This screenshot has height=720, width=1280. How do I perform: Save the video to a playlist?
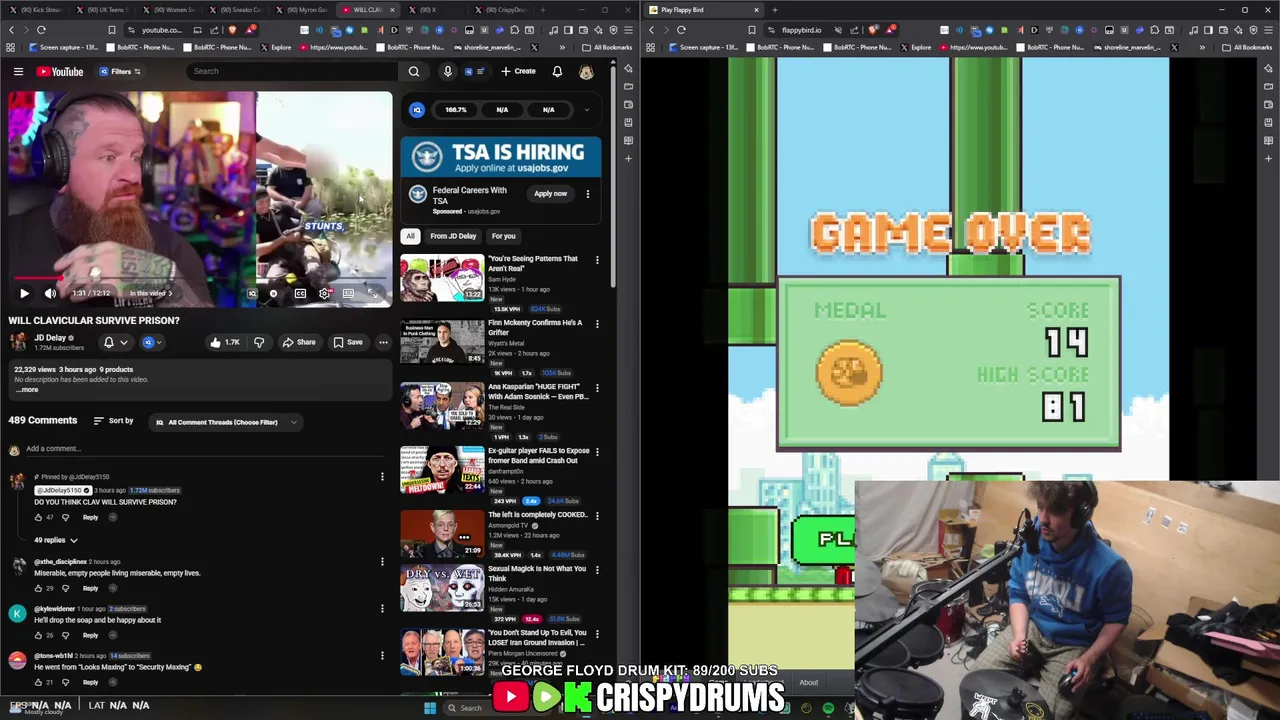348,342
